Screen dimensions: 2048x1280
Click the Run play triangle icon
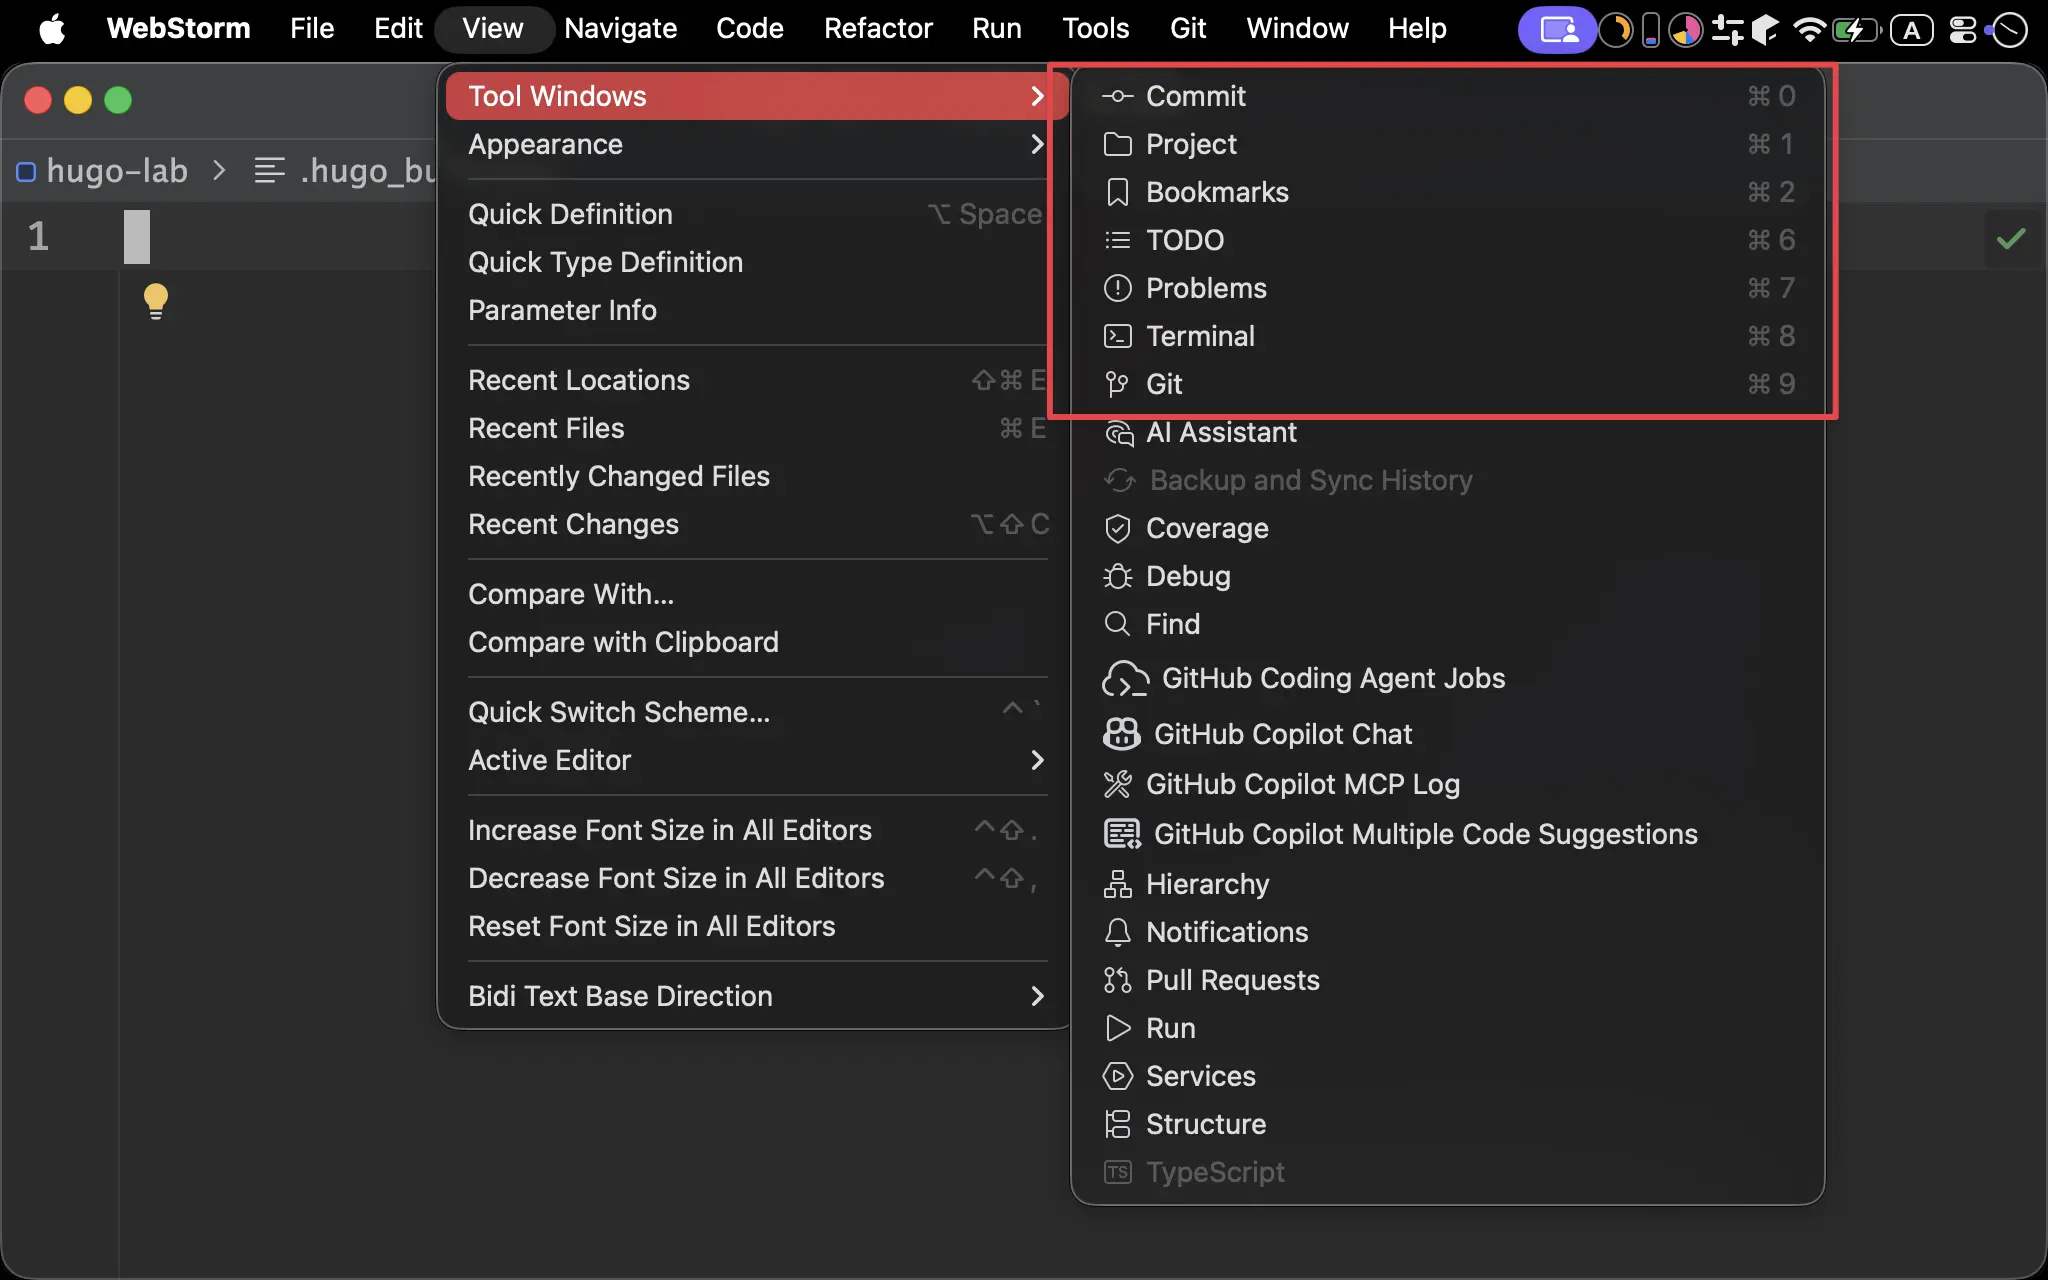(x=1117, y=1028)
